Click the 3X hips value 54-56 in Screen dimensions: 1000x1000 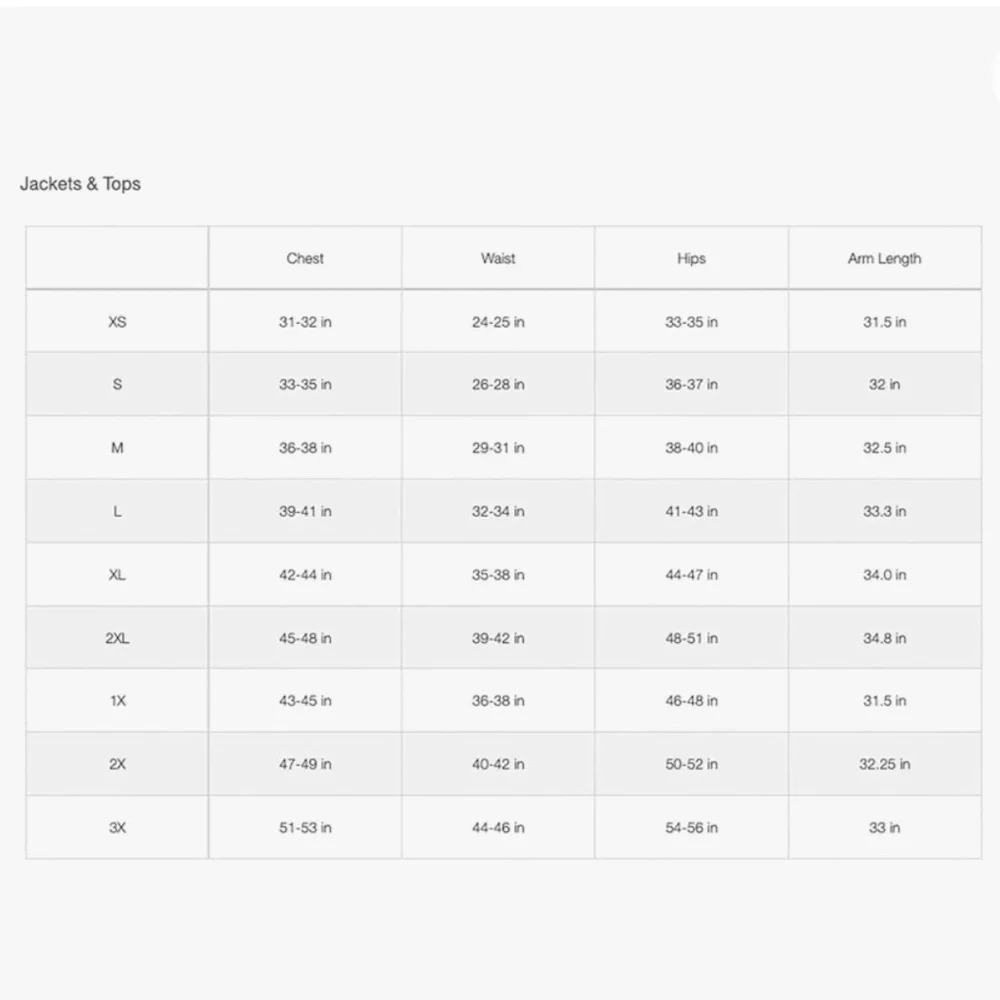coord(691,828)
